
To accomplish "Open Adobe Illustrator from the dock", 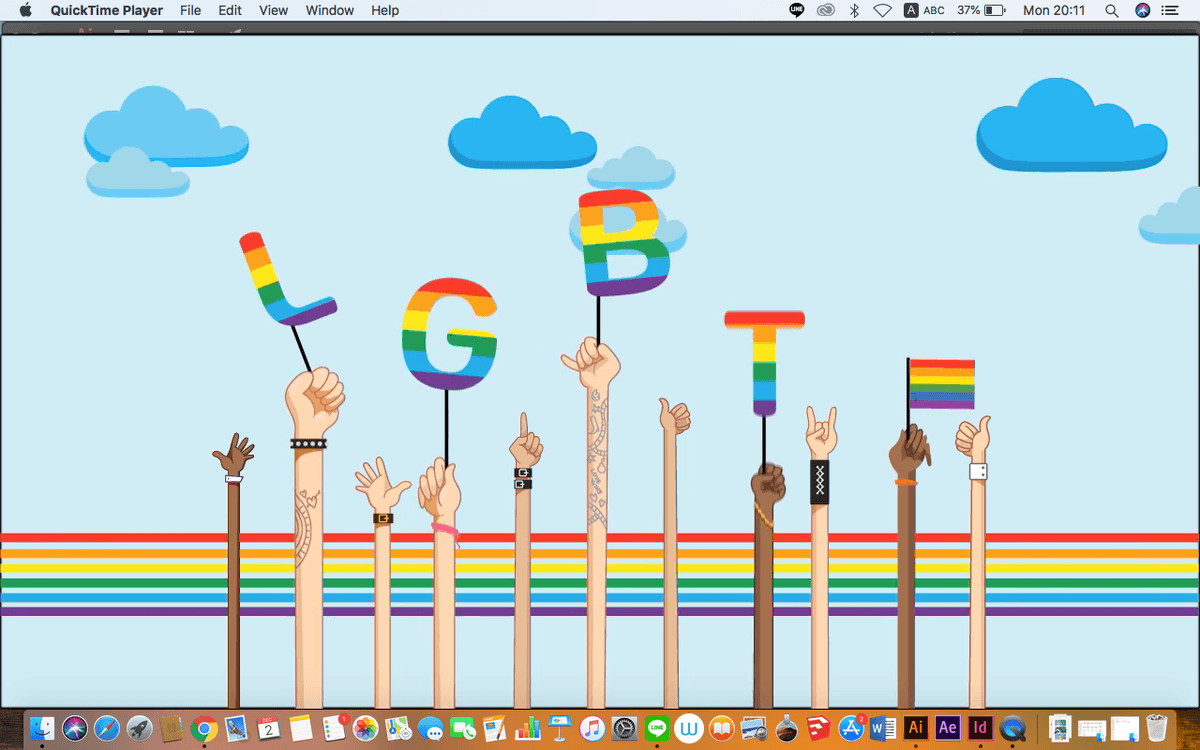I will pos(915,727).
